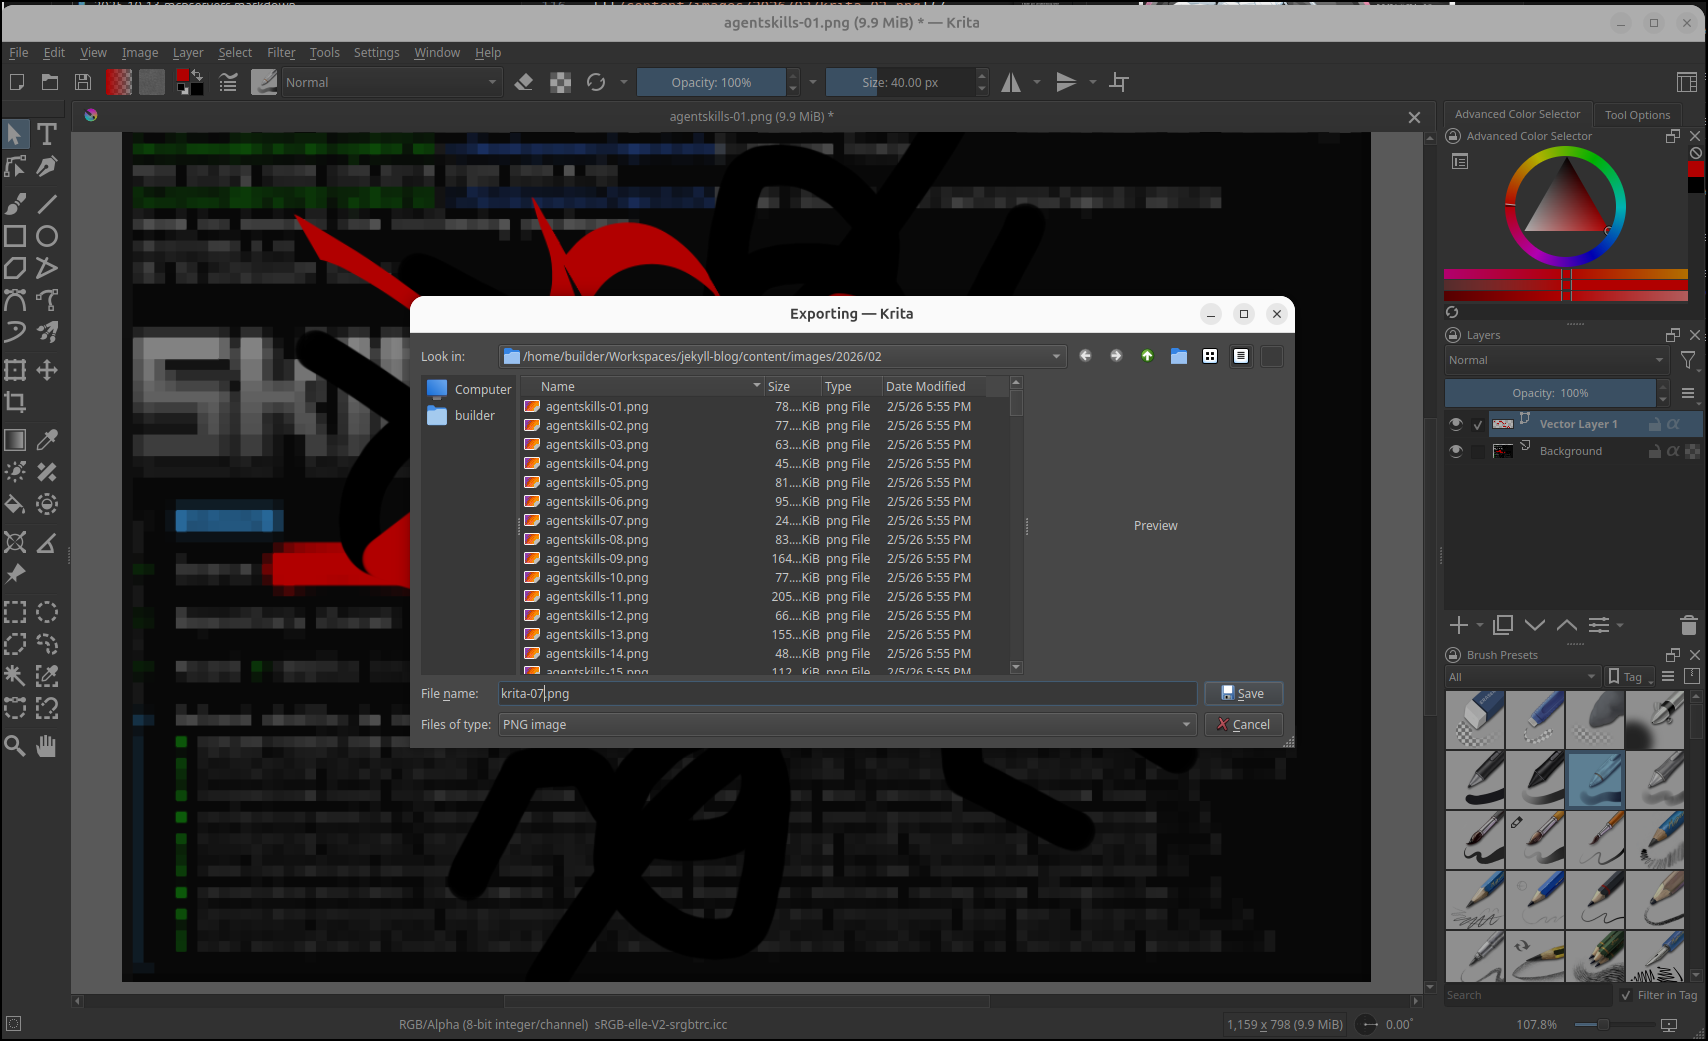Open the Files of type dropdown
The width and height of the screenshot is (1708, 1041).
pos(847,724)
